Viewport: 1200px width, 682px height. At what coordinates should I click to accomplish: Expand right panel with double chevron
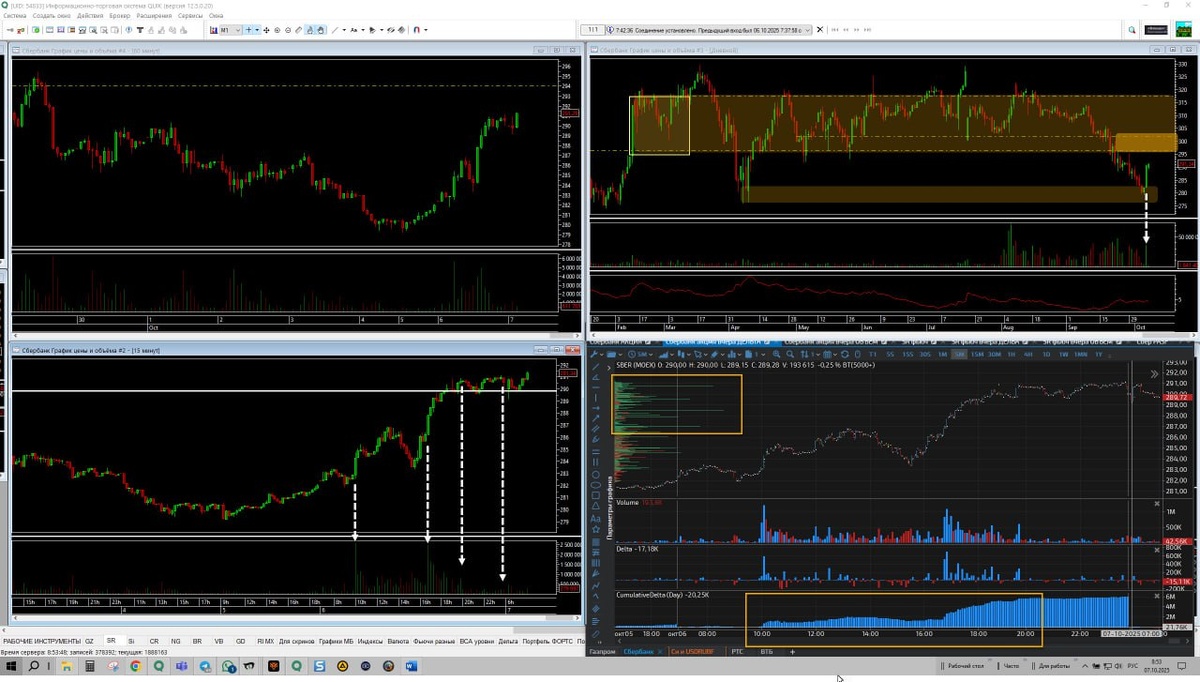pyautogui.click(x=1154, y=373)
